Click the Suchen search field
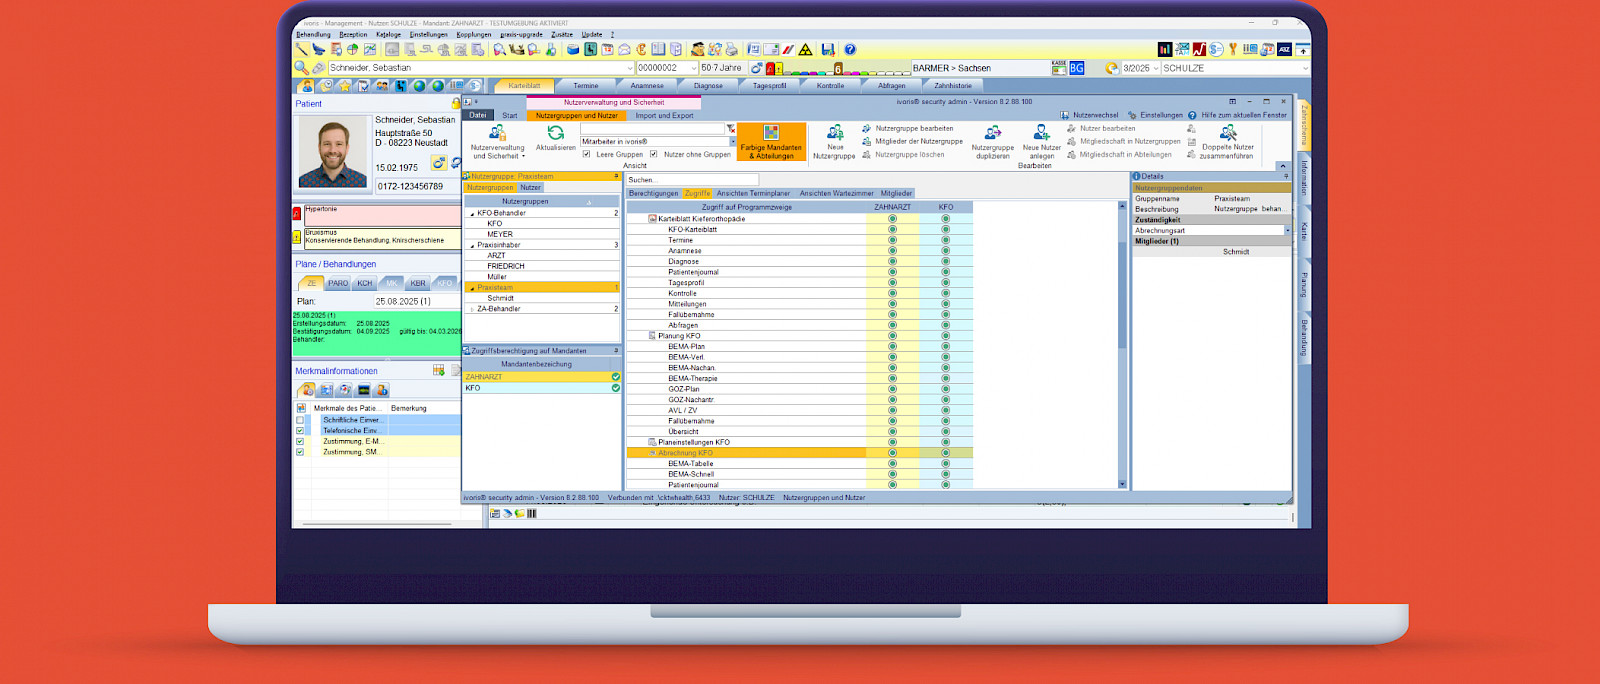This screenshot has height=684, width=1600. click(690, 180)
